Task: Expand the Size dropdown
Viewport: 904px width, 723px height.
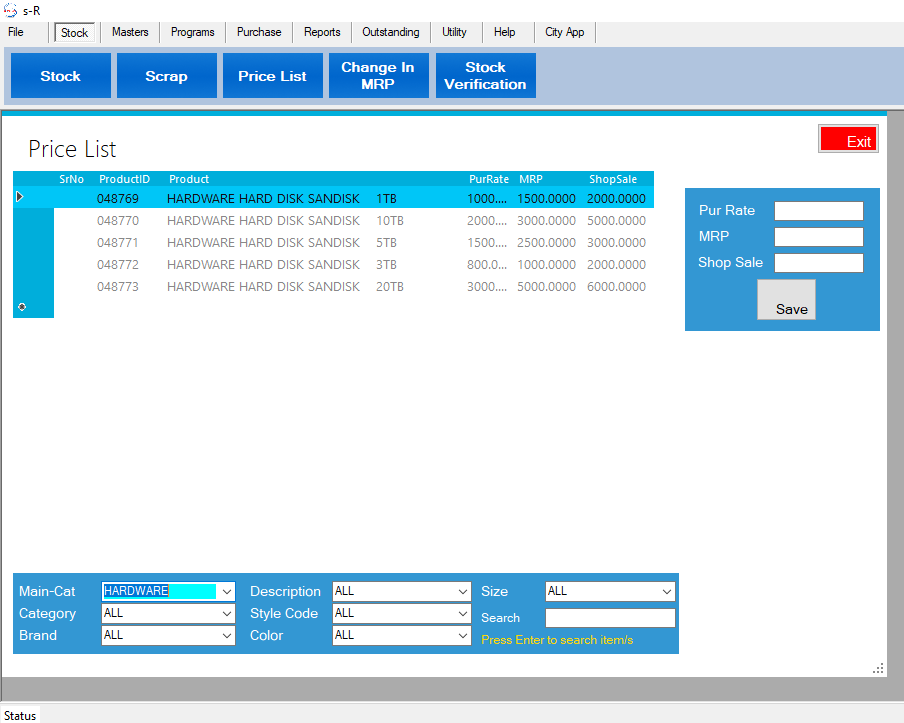Action: click(667, 591)
